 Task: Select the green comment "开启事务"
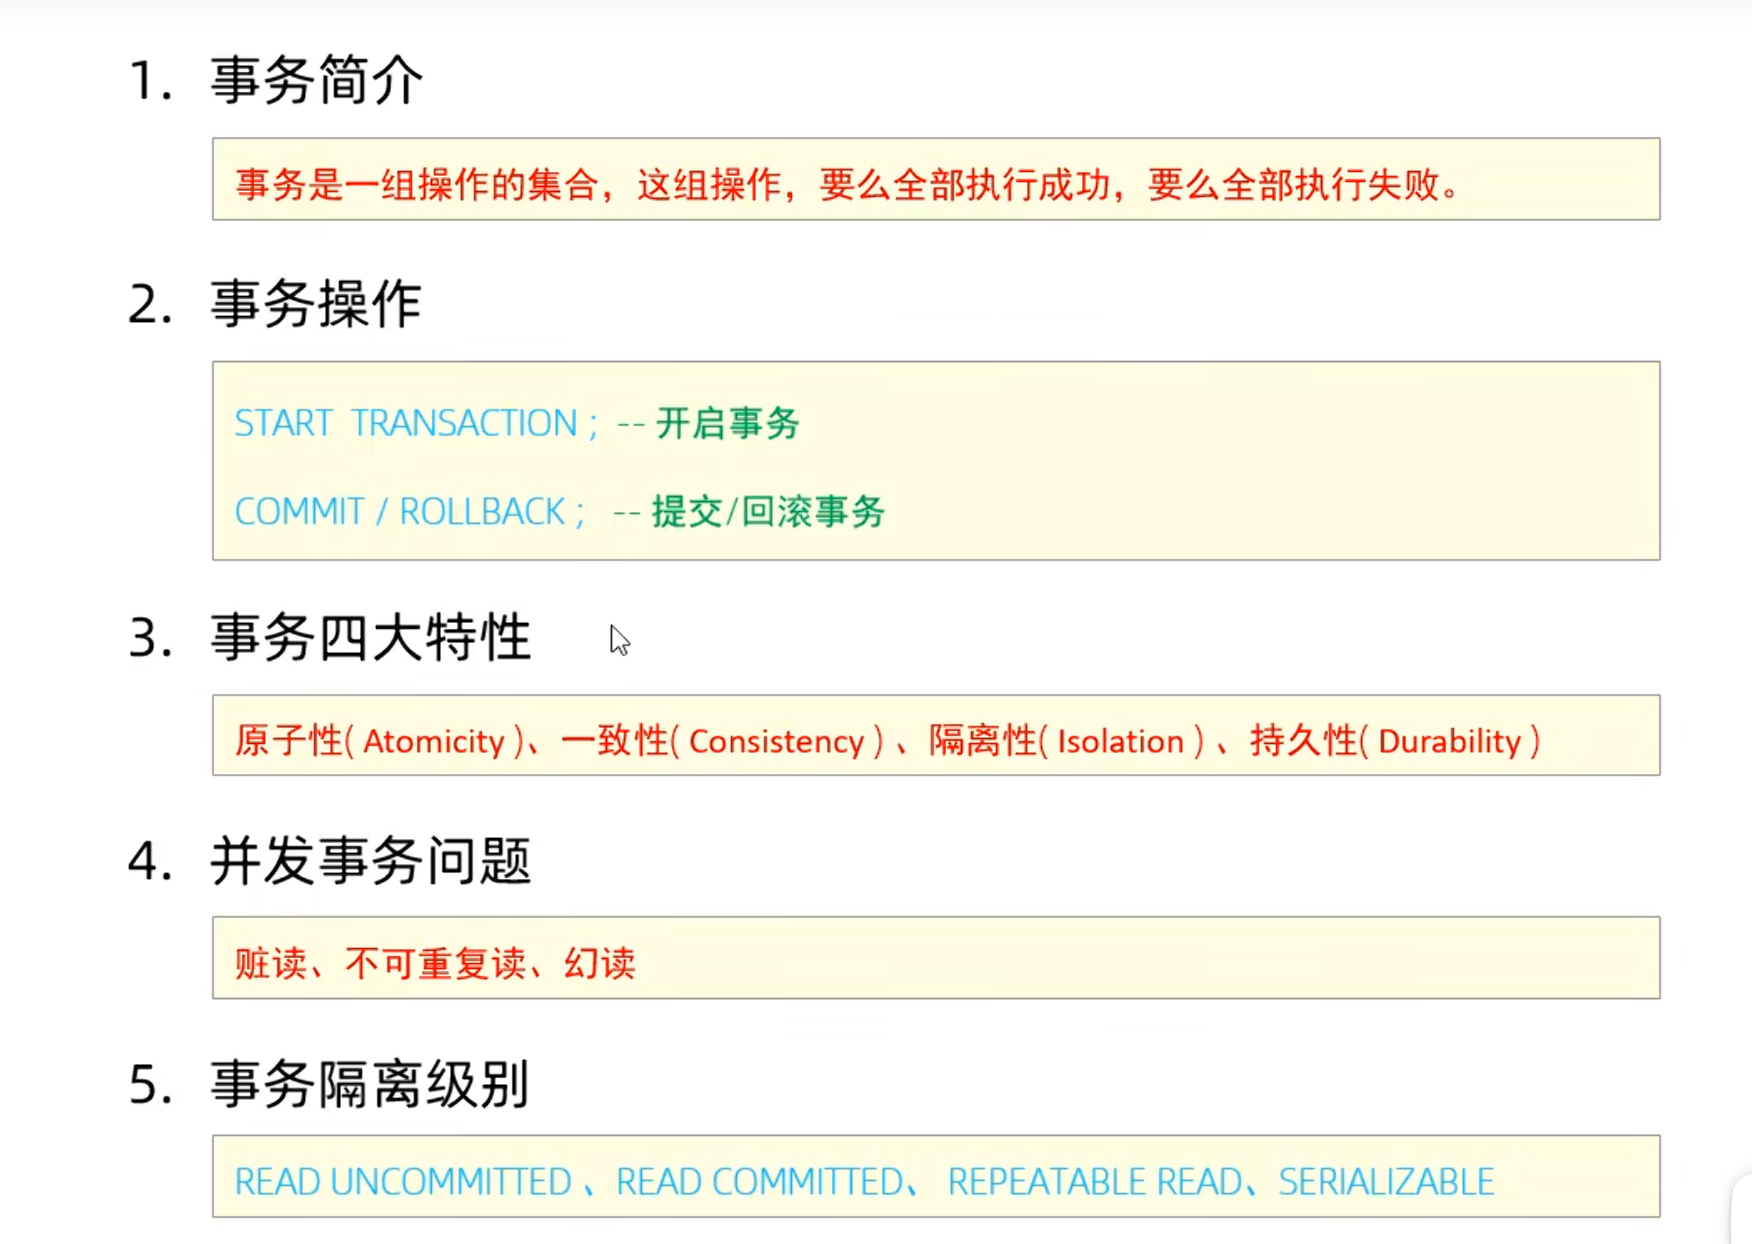727,423
